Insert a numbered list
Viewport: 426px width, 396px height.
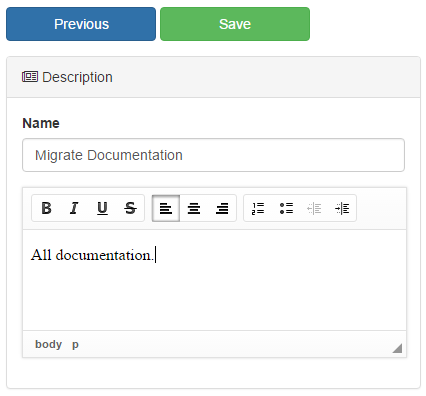point(258,208)
